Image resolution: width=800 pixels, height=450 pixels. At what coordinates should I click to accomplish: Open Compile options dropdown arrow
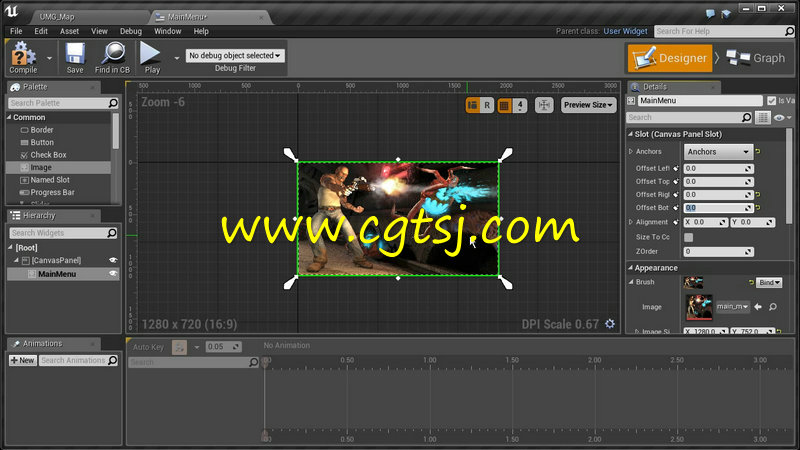click(x=49, y=58)
